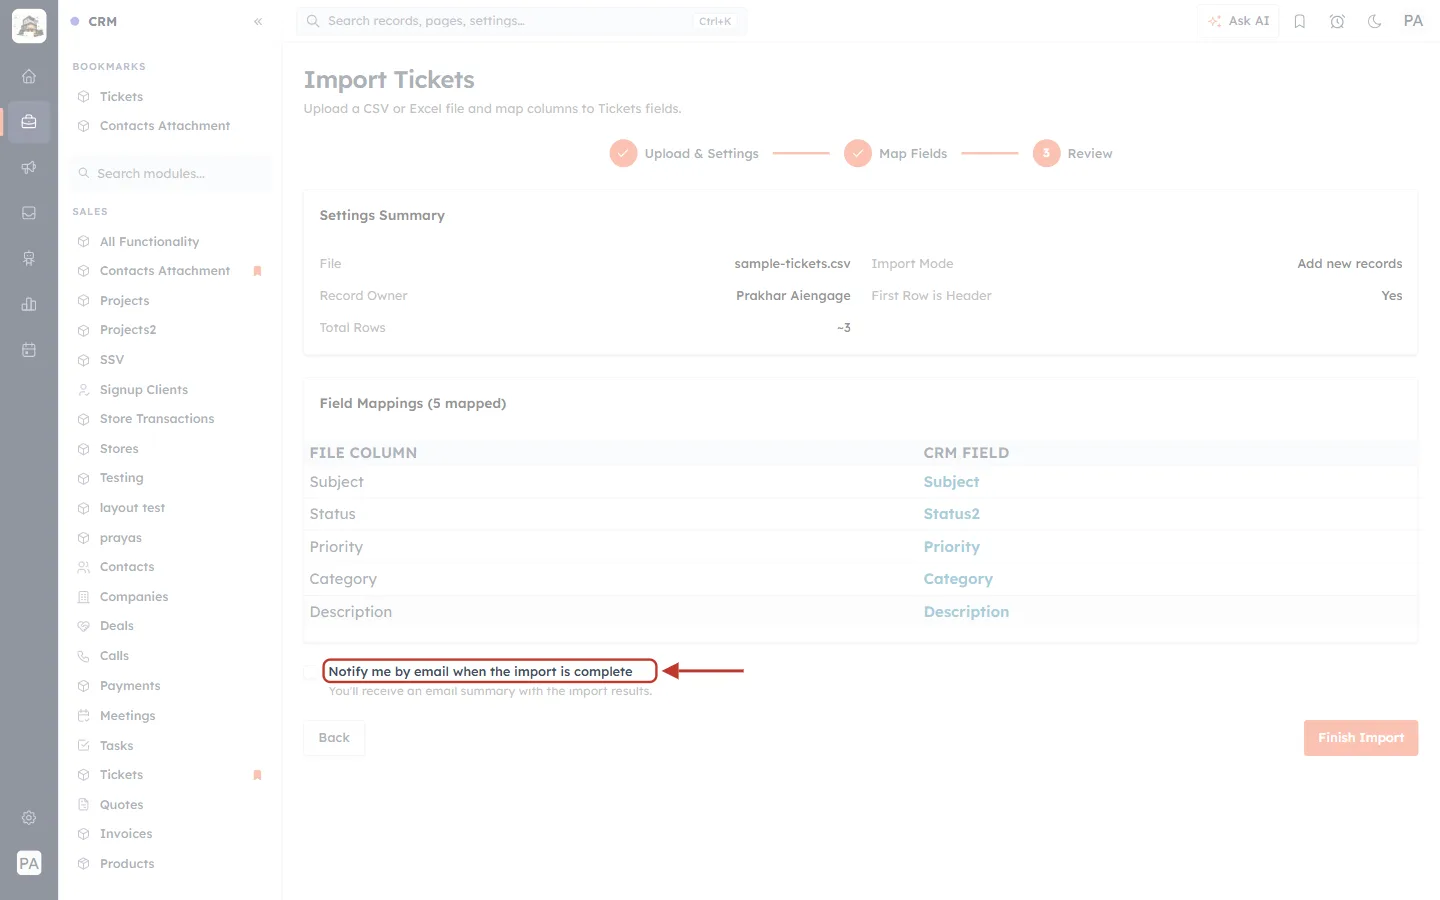Click the file name sample-tickets.csv

(x=792, y=264)
